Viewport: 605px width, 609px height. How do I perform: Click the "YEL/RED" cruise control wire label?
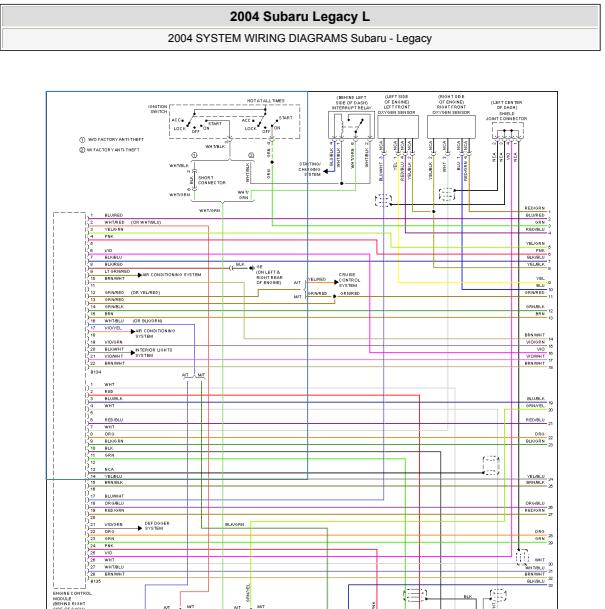click(x=317, y=279)
